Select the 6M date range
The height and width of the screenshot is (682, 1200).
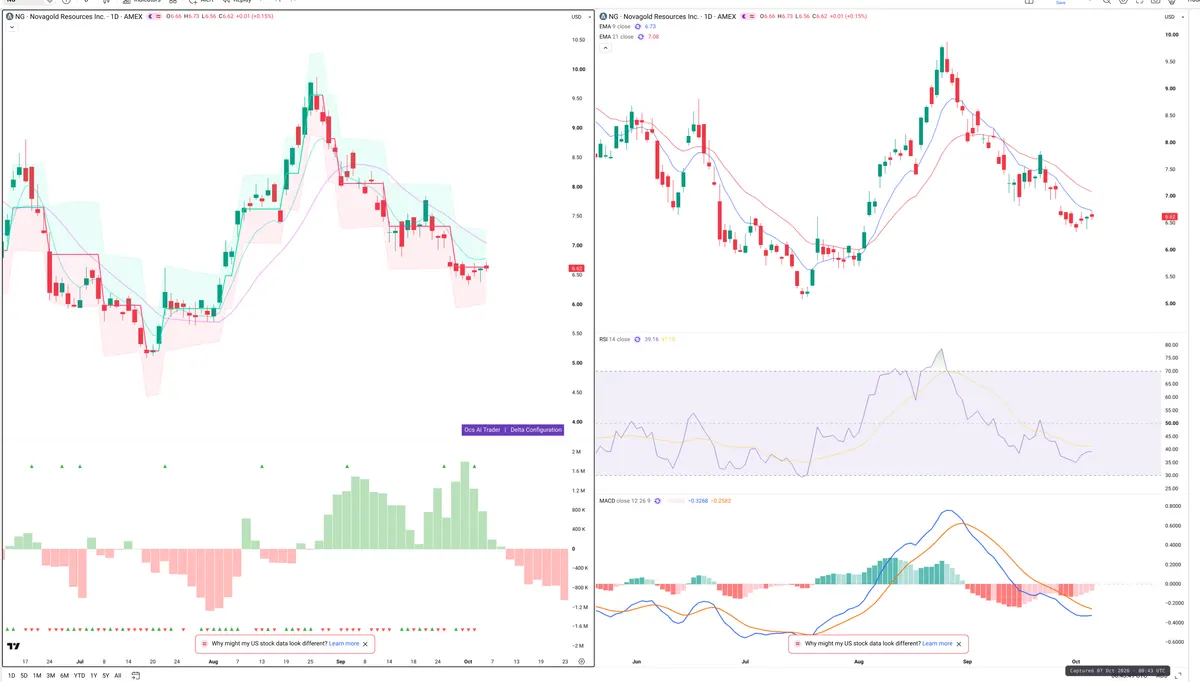[64, 676]
